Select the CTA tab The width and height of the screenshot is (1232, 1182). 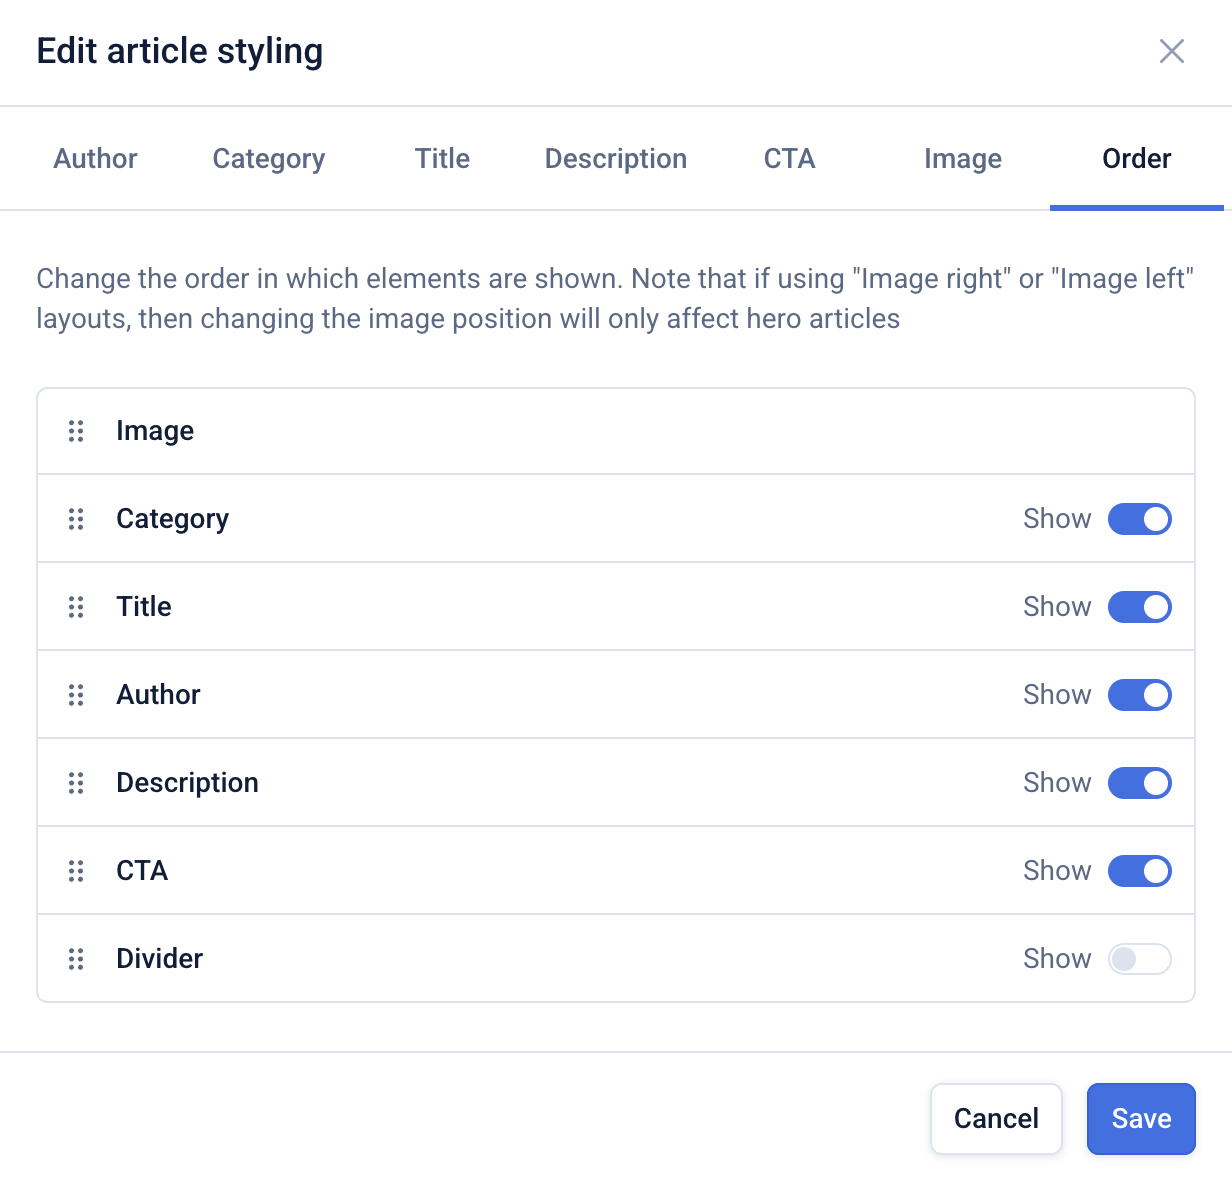coord(789,159)
